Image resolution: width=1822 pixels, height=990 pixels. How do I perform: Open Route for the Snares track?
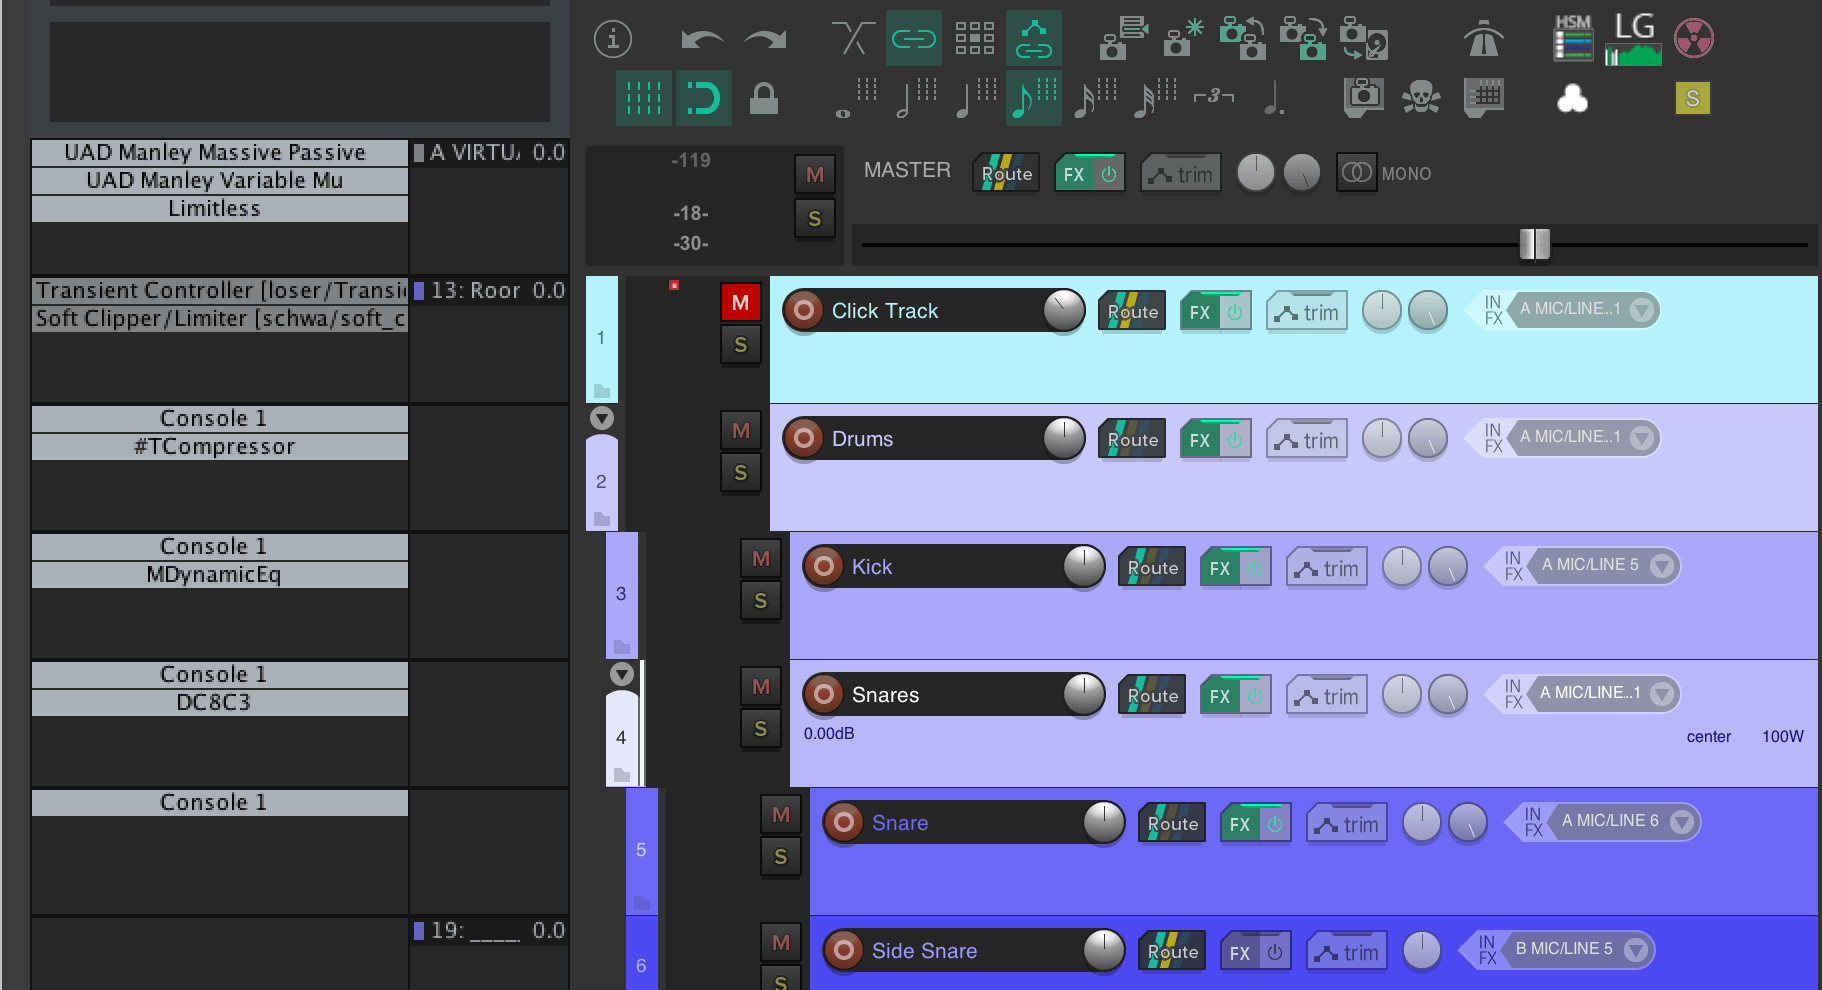(x=1152, y=695)
